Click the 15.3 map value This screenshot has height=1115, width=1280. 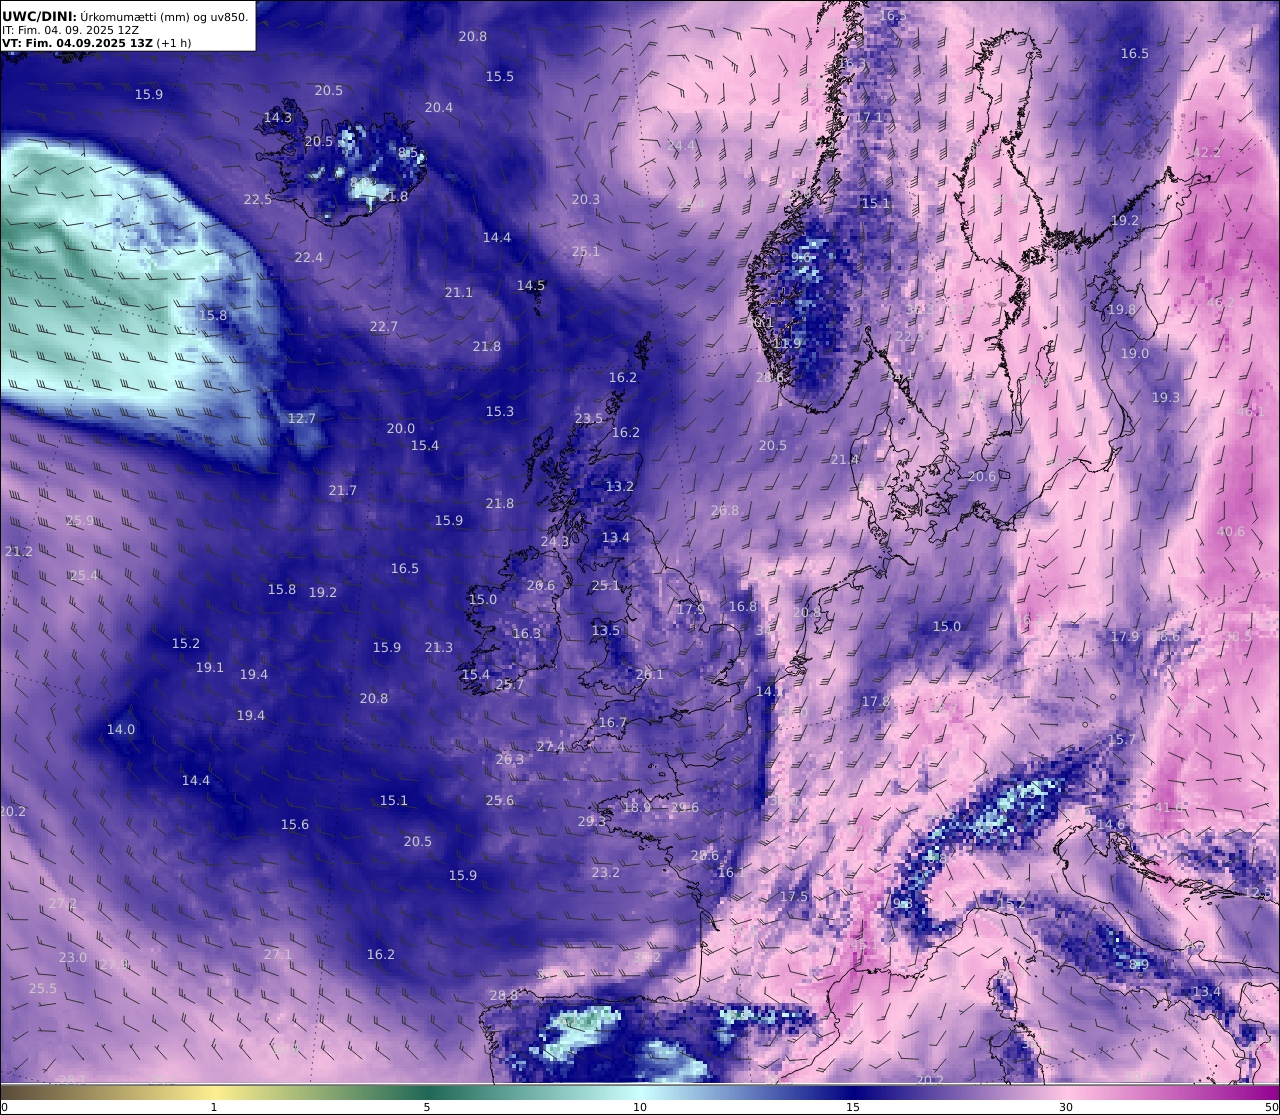point(500,411)
